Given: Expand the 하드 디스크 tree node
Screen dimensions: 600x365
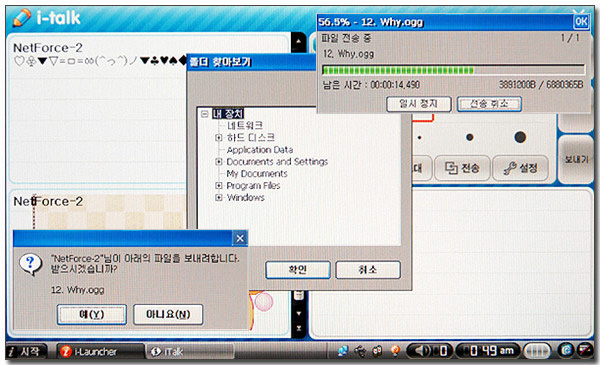Looking at the screenshot, I should pos(218,137).
